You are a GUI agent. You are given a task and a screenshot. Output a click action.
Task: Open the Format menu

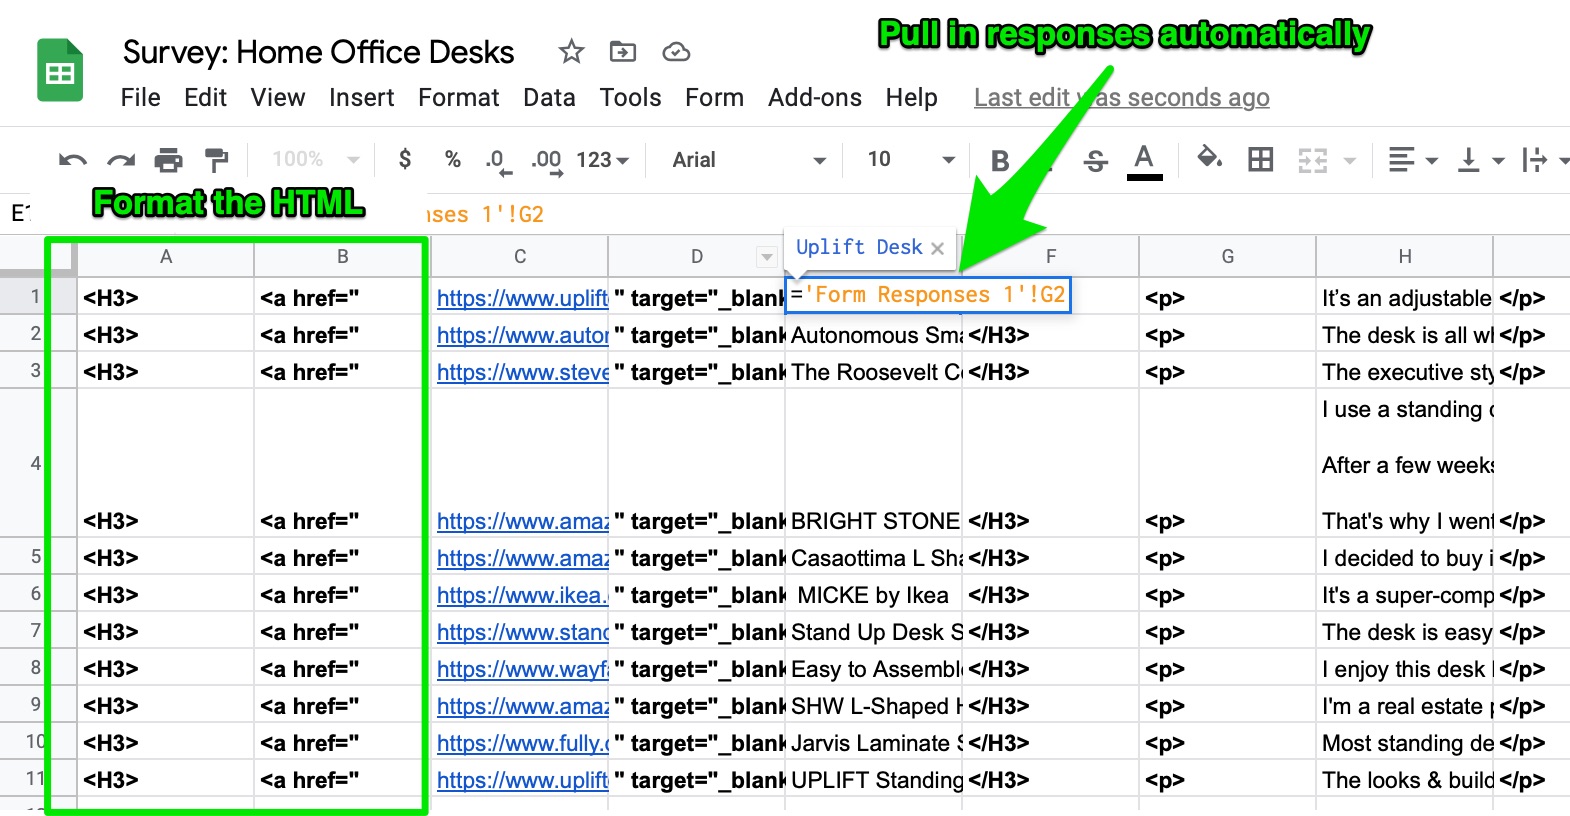(x=458, y=97)
